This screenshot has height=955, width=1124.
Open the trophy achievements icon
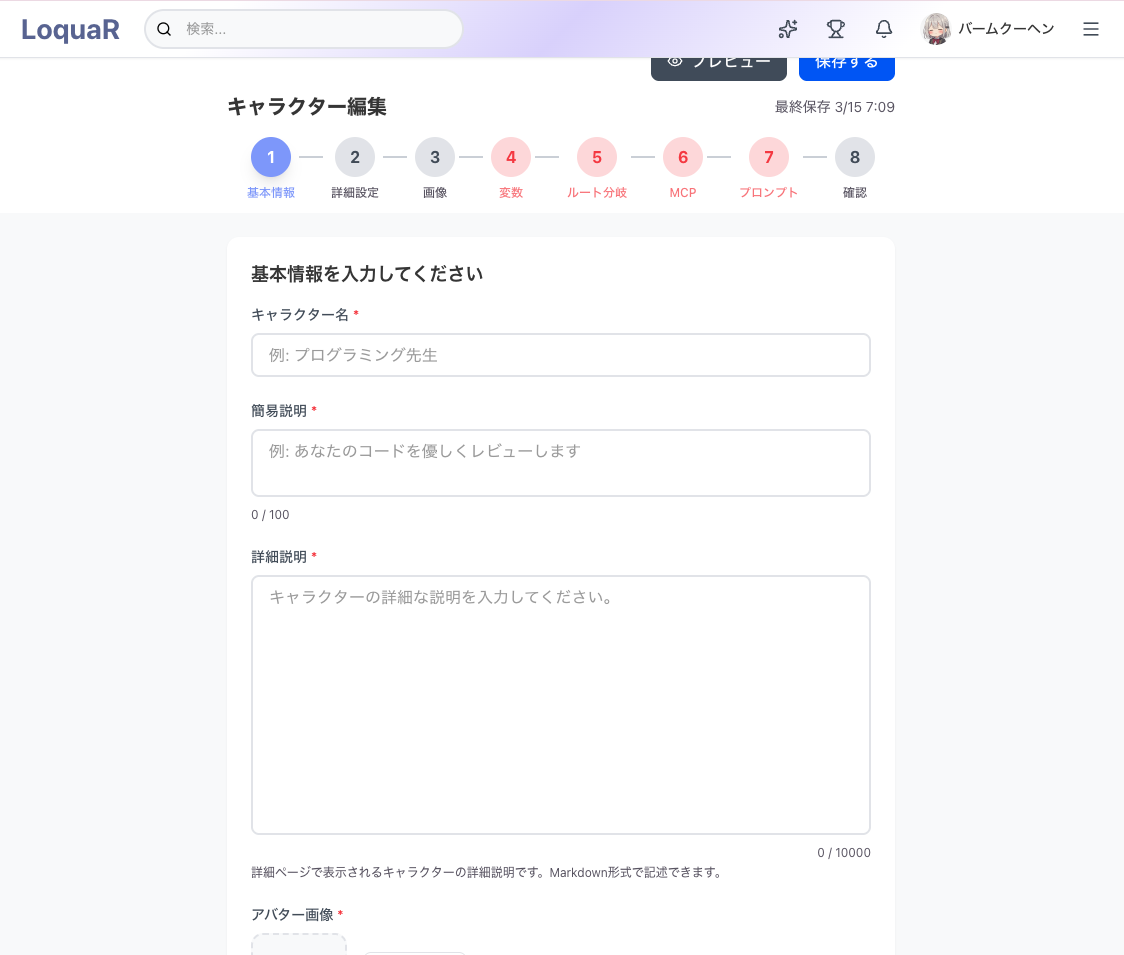(835, 29)
